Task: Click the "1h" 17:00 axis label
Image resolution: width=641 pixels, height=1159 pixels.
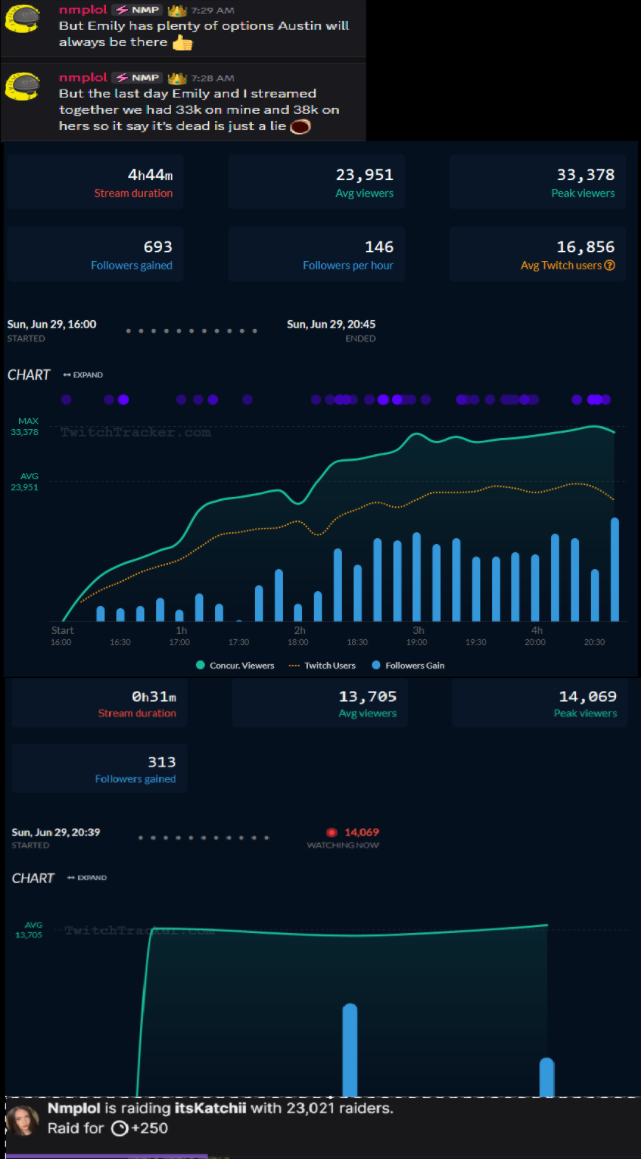Action: [180, 636]
